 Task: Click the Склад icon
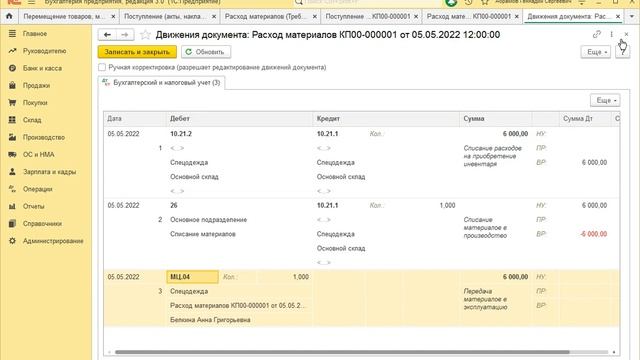12,120
